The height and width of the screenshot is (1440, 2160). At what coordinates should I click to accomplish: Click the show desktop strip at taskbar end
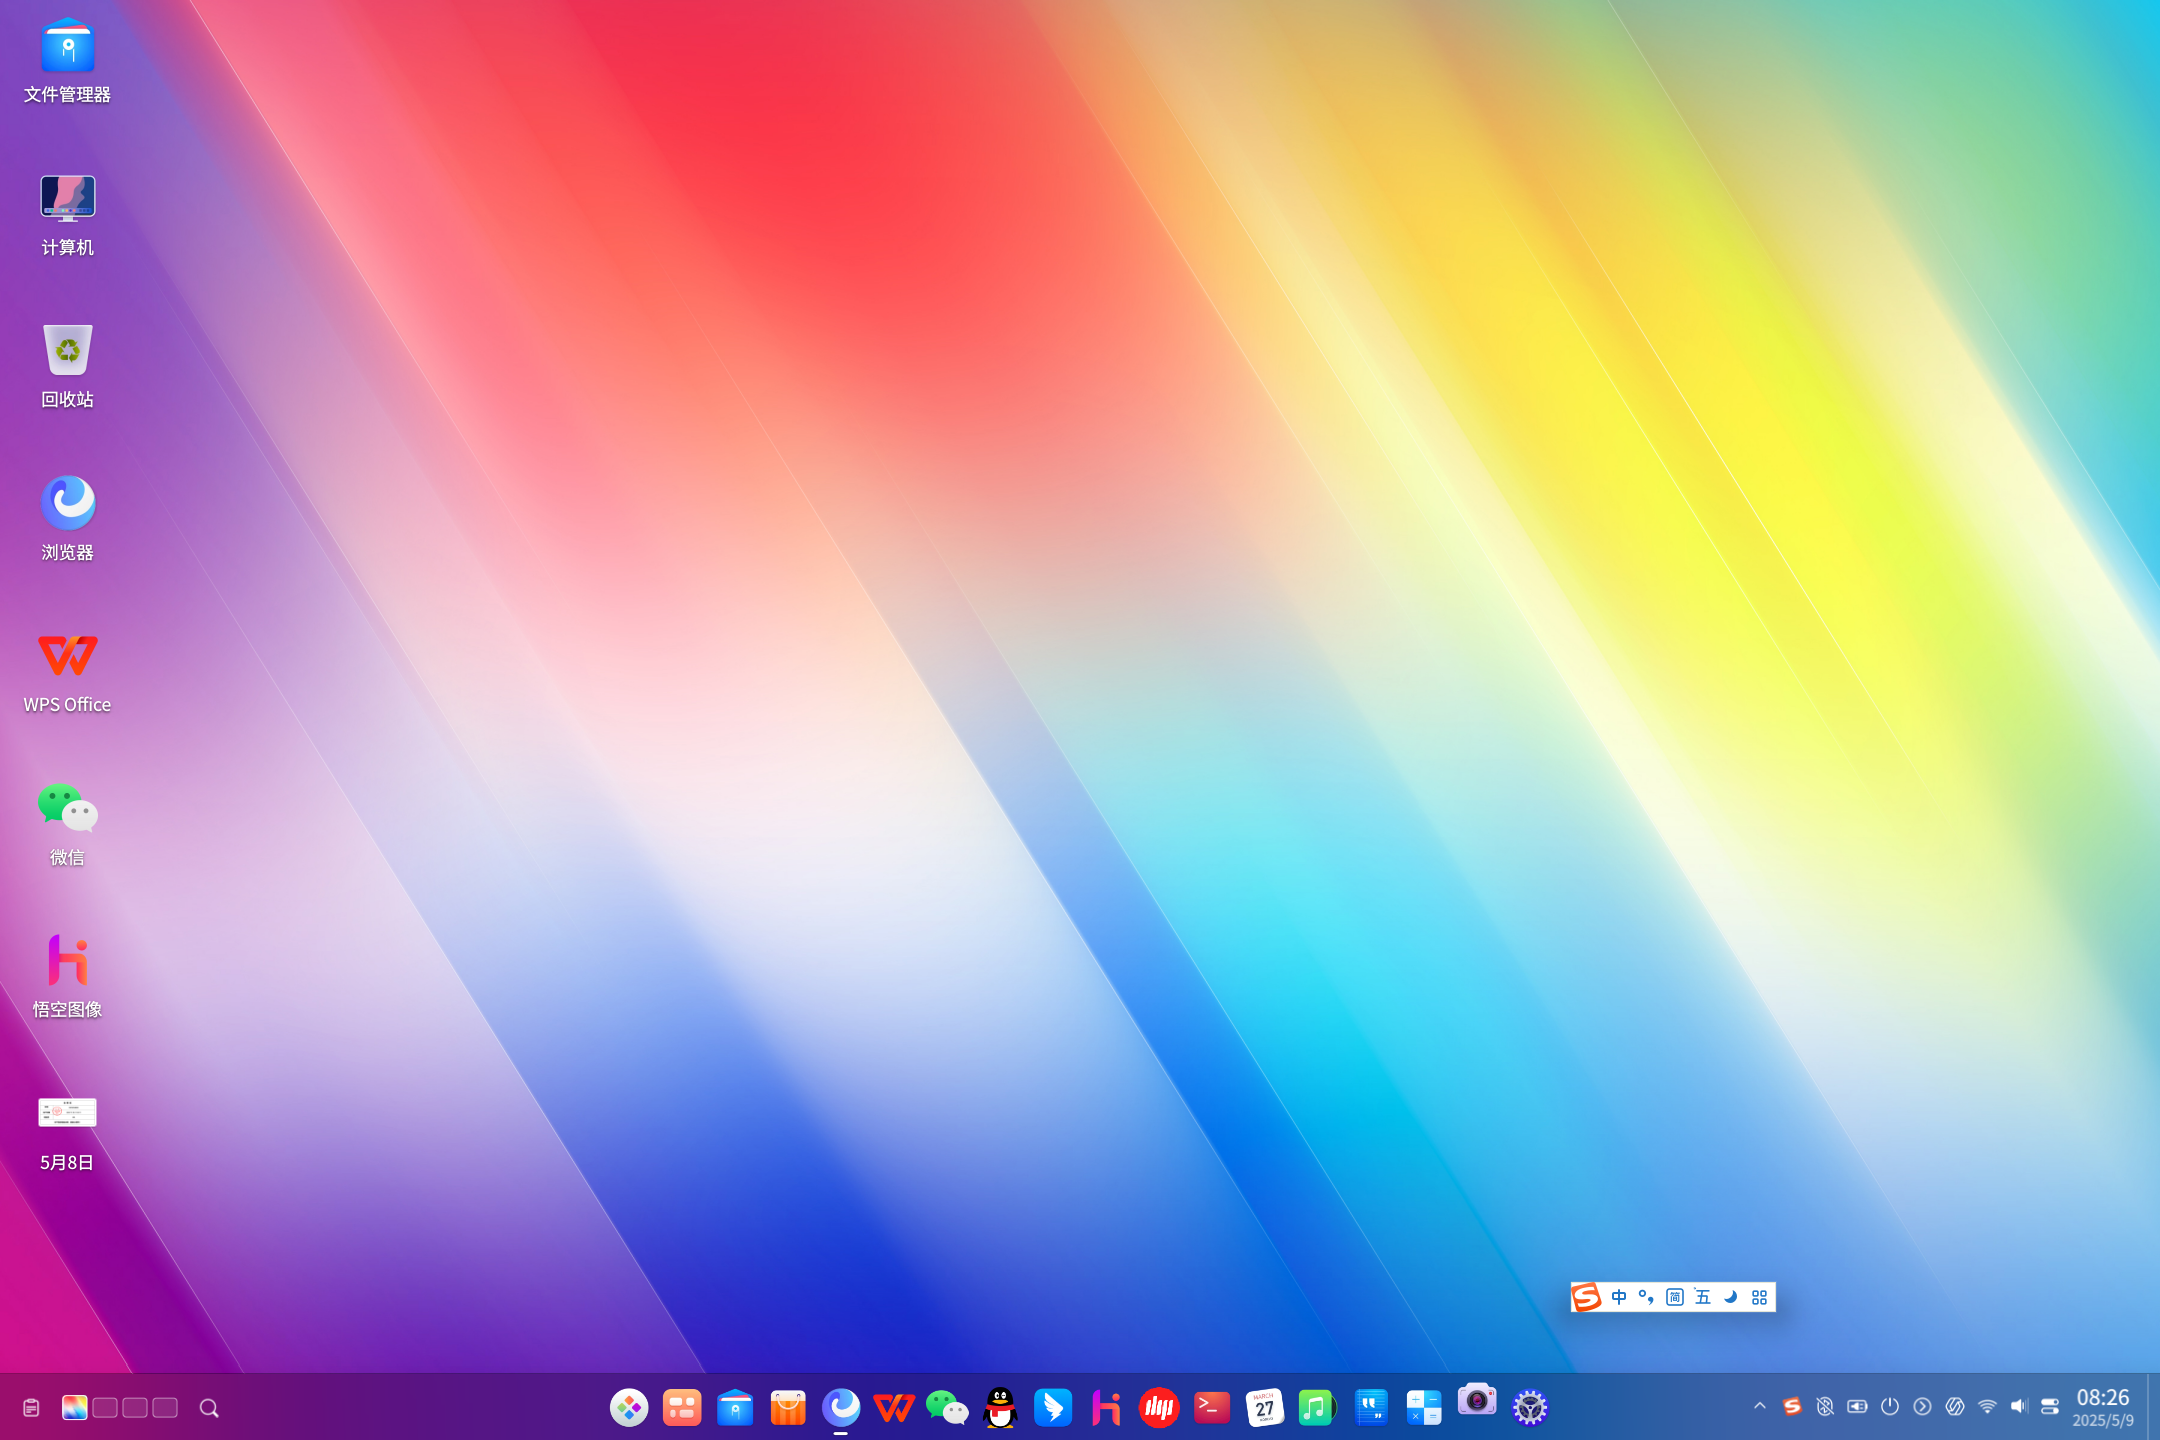[2153, 1407]
